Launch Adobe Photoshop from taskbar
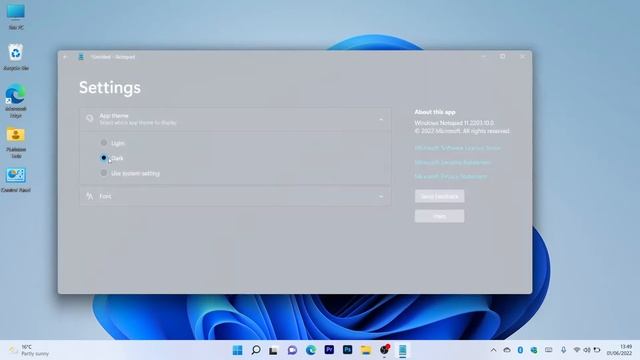 [x=347, y=350]
